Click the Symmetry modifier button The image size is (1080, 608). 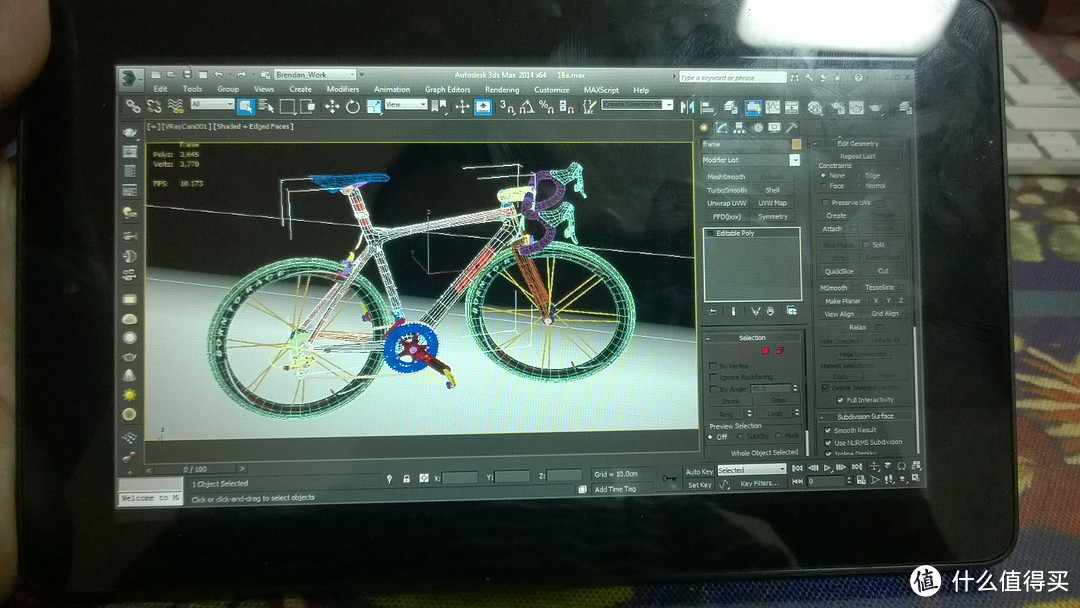773,217
